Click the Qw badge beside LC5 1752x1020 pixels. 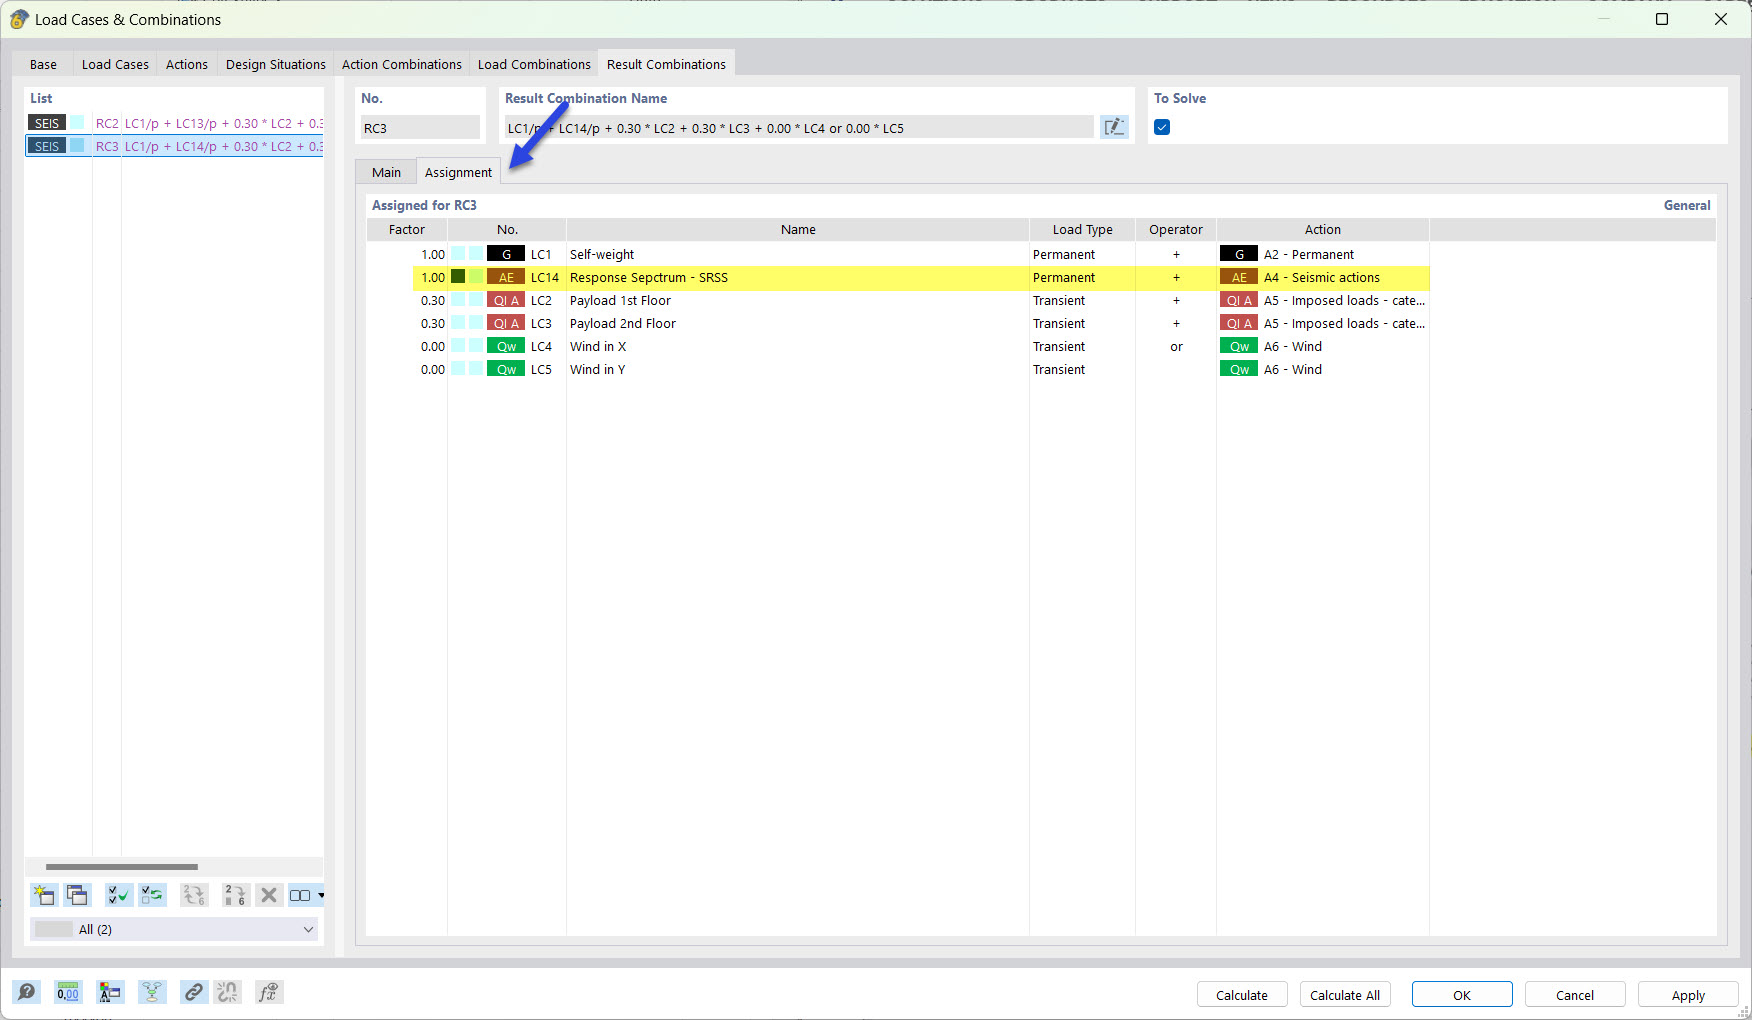point(506,369)
